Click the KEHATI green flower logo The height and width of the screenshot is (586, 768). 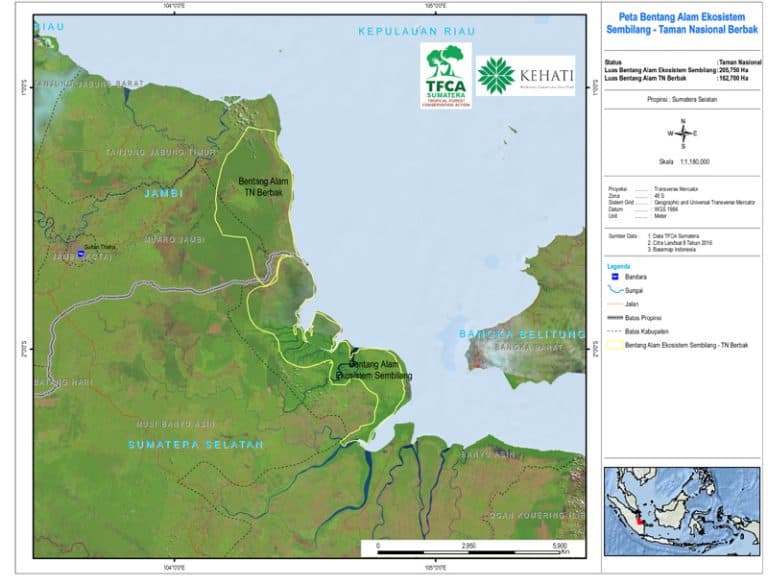(496, 75)
